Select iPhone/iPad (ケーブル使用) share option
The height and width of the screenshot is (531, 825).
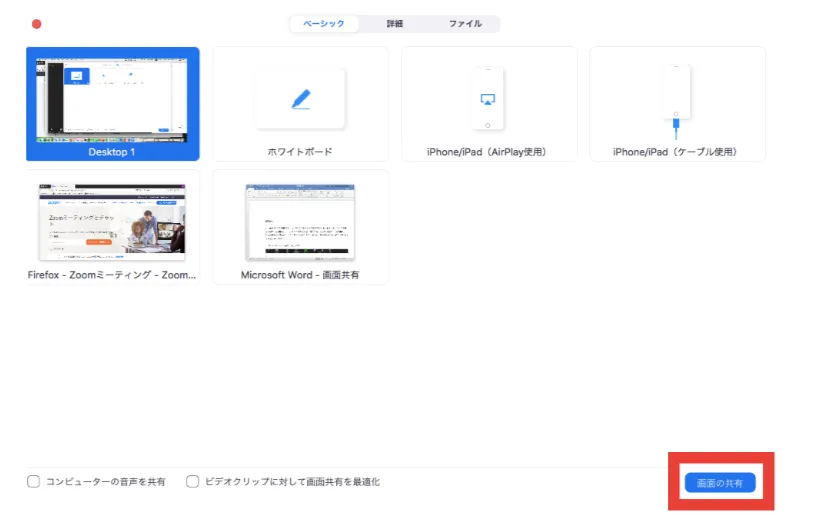677,104
